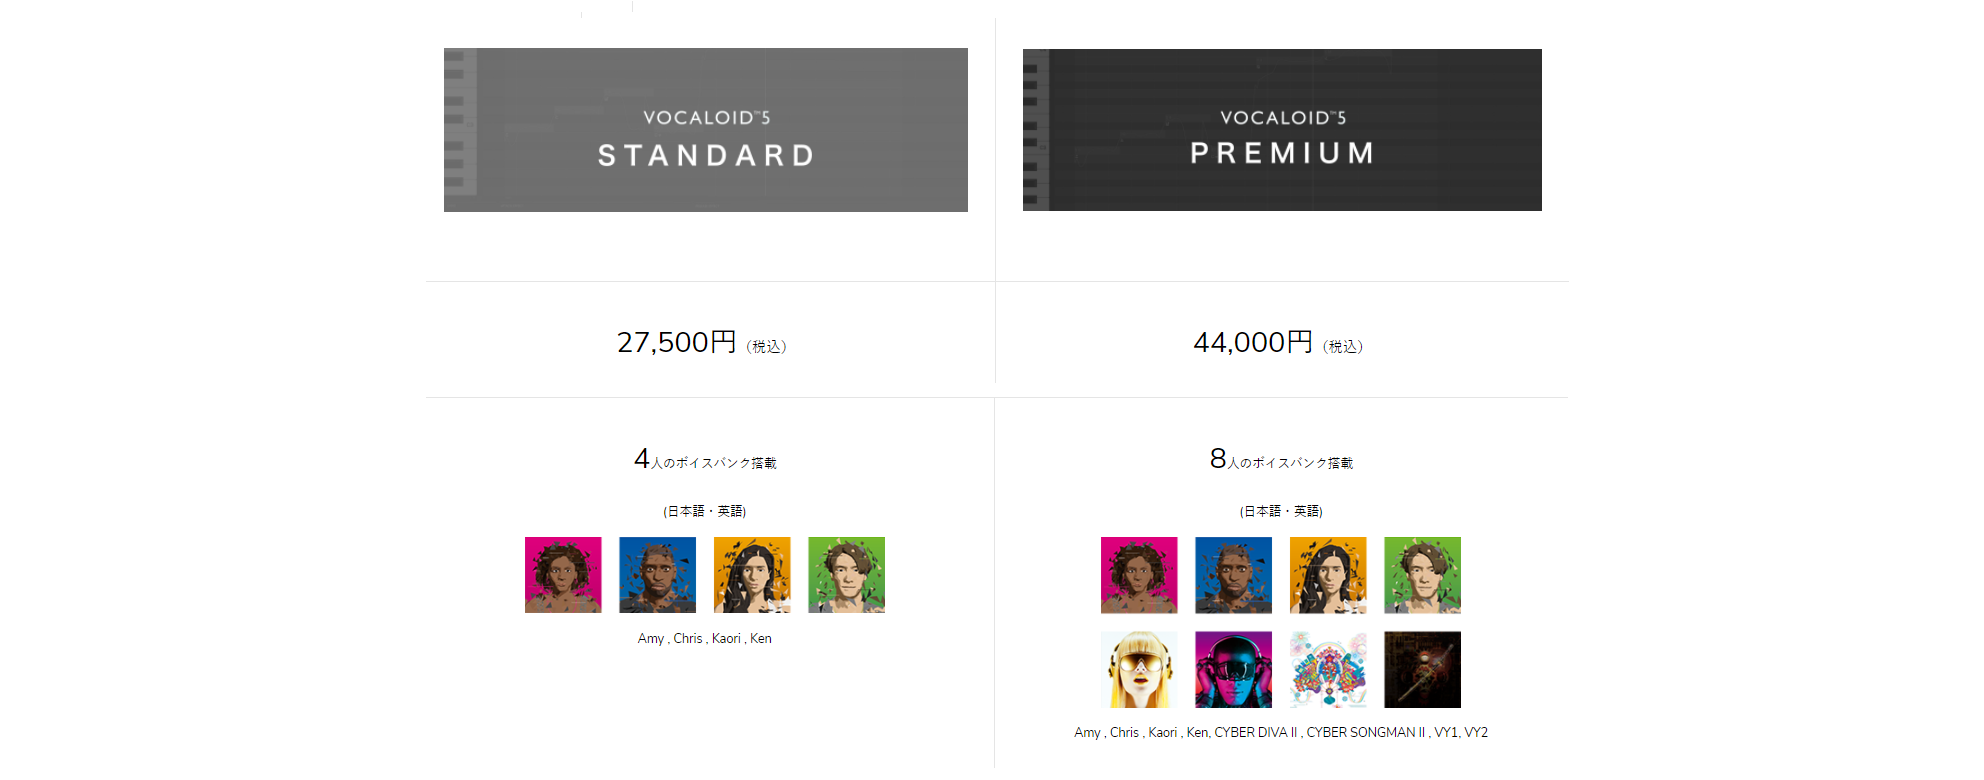The width and height of the screenshot is (1984, 780).
Task: Click Chris's blue portrait under Premium
Action: (1233, 575)
